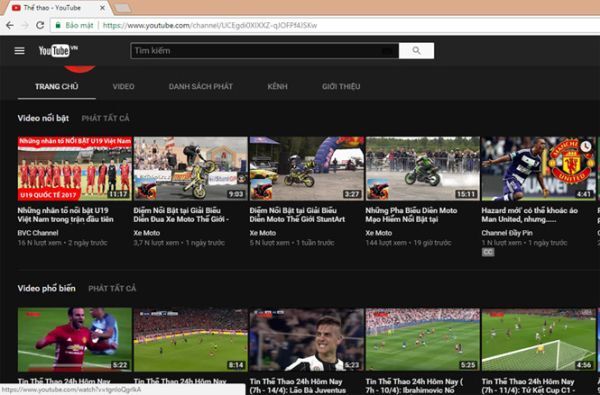Open the GIỚI THIỆU tab

tap(341, 87)
